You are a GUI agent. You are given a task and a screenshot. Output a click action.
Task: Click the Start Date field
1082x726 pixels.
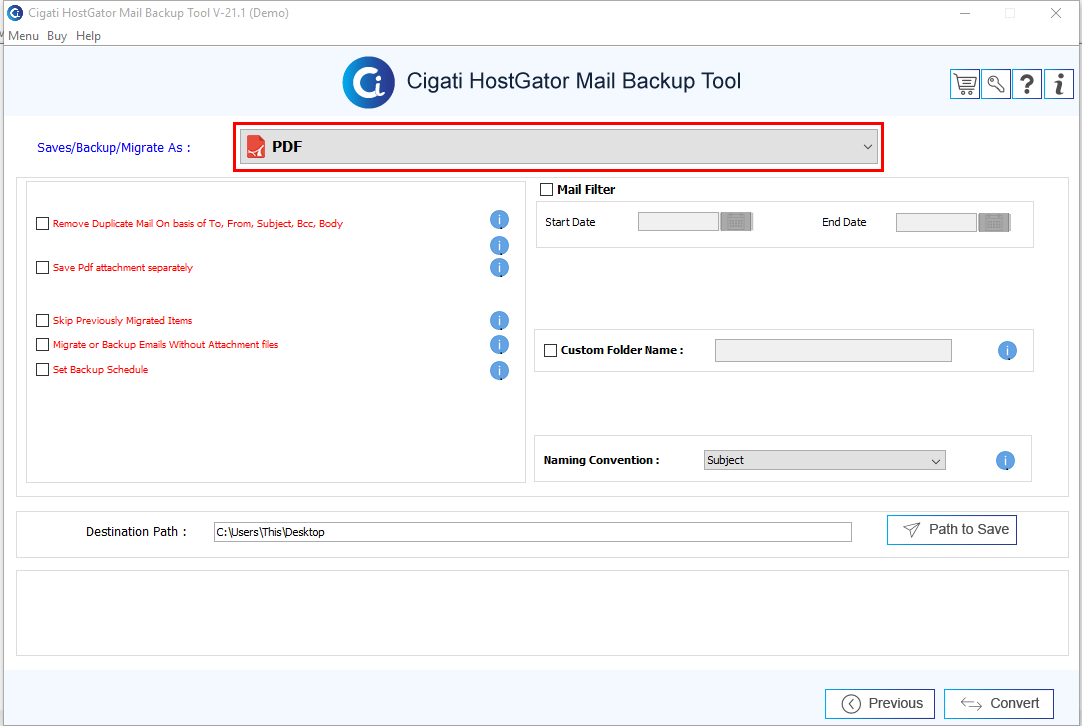point(678,222)
